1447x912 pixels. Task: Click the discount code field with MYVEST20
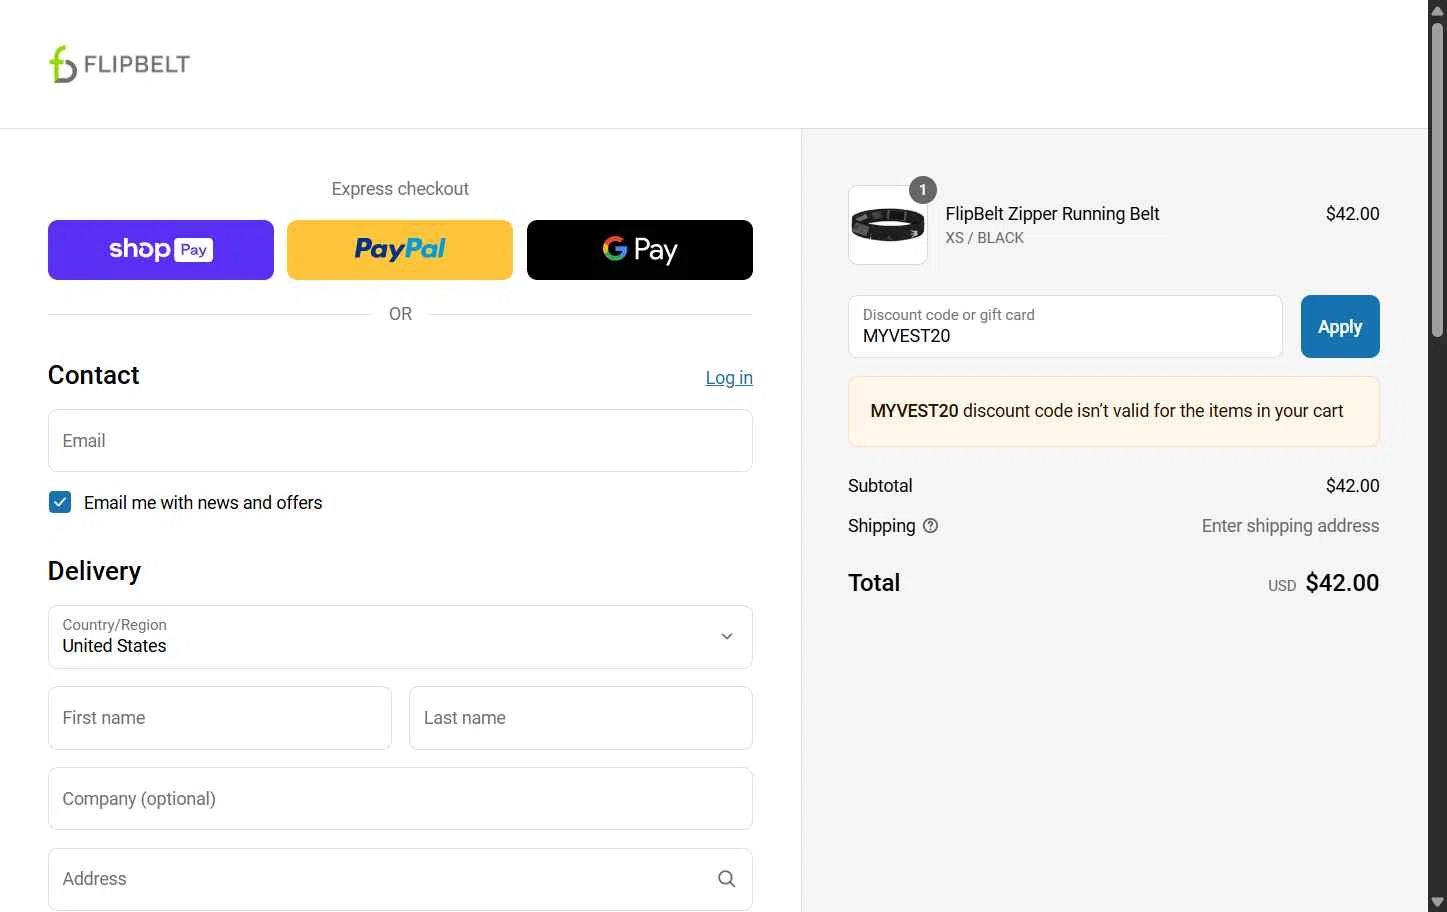[x=1065, y=326]
